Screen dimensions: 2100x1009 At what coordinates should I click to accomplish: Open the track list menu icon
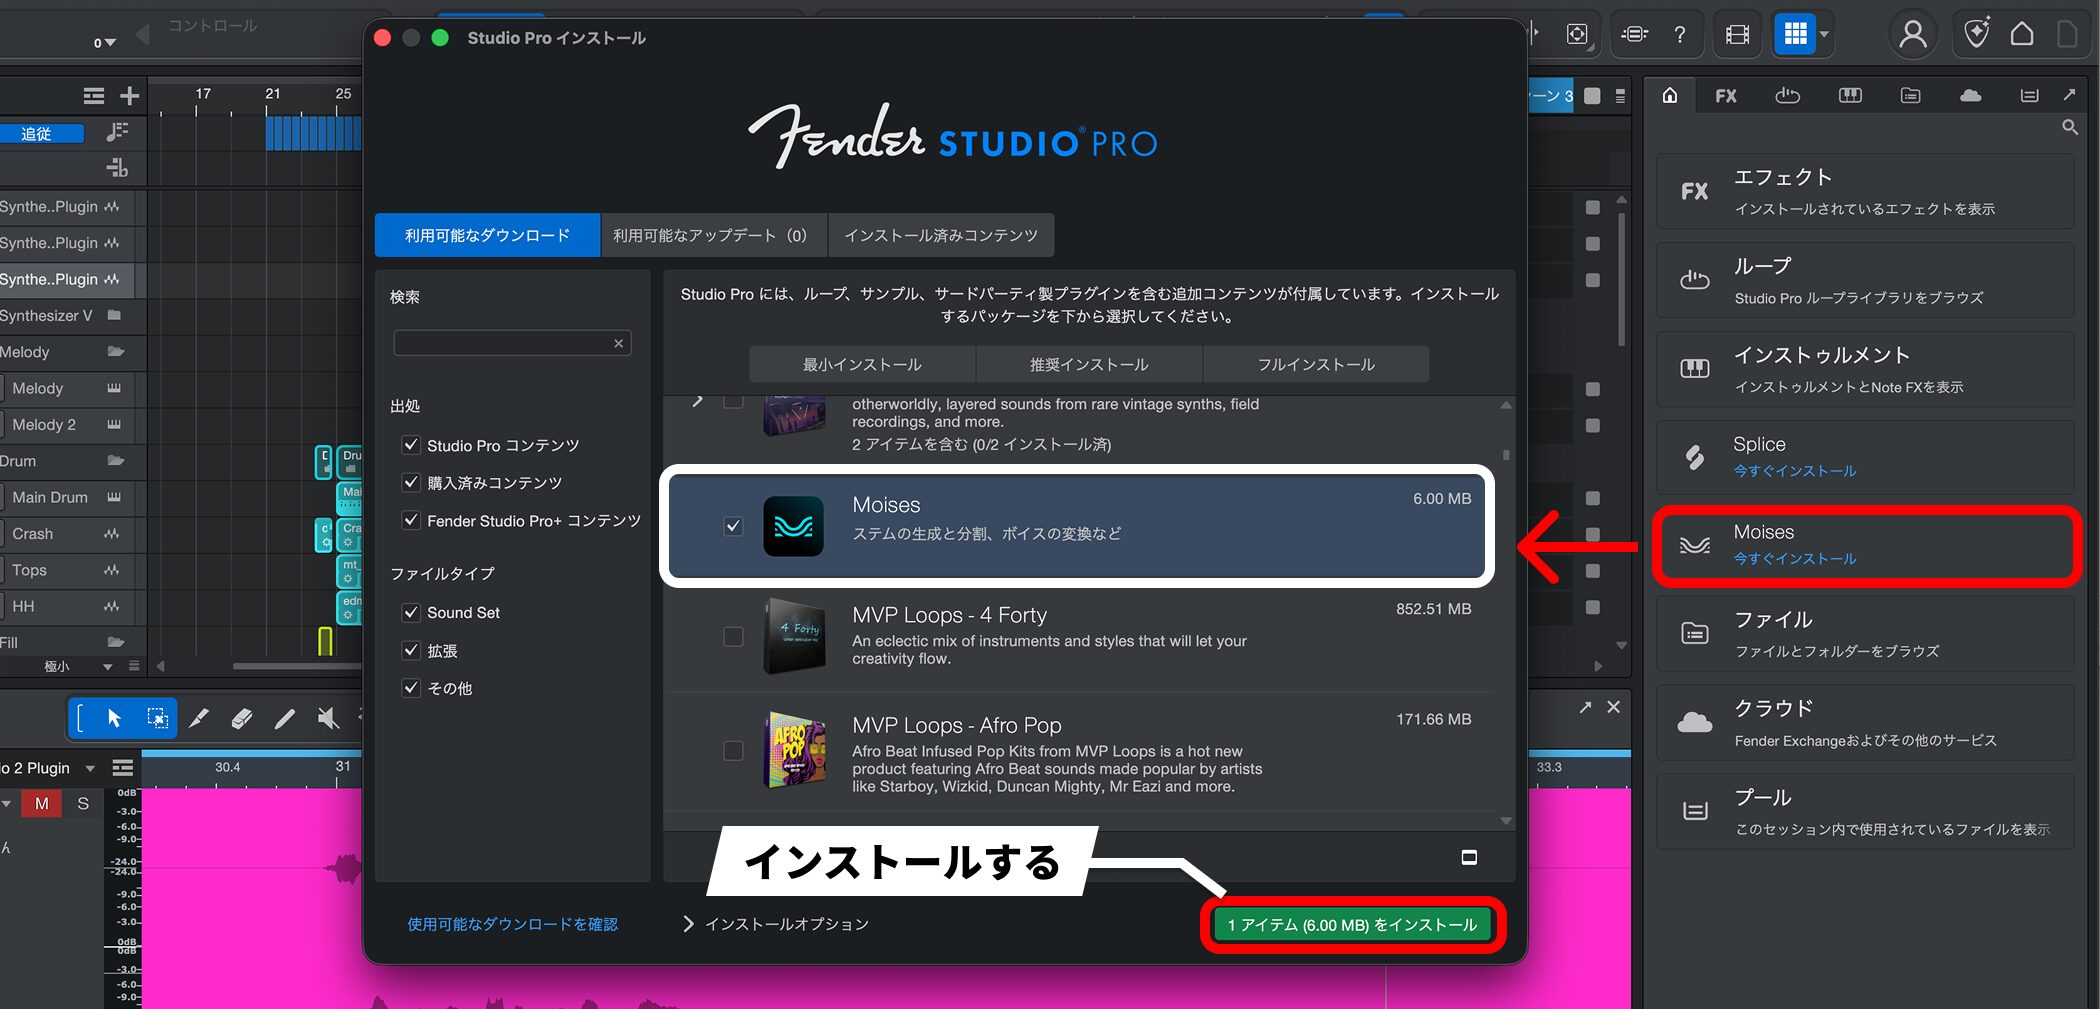(x=94, y=96)
